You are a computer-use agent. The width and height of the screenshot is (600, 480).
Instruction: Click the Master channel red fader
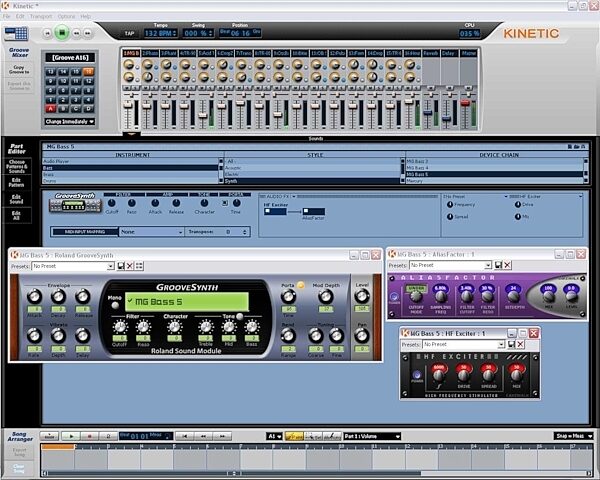coord(465,103)
